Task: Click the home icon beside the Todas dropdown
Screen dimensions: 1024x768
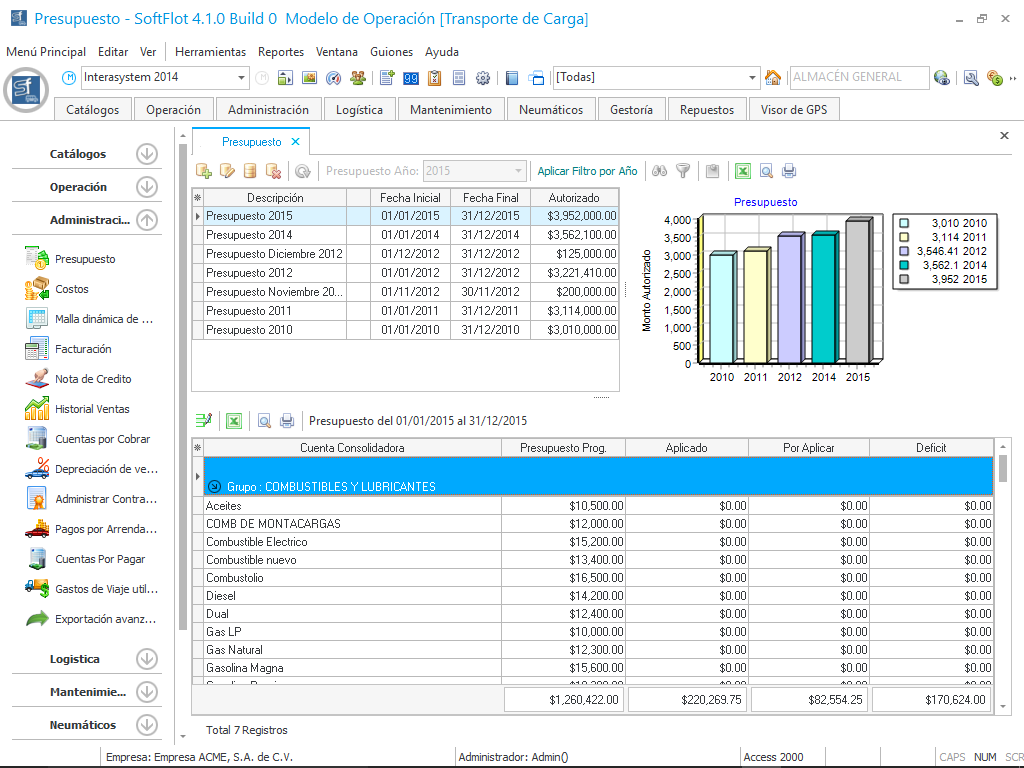Action: pyautogui.click(x=773, y=78)
